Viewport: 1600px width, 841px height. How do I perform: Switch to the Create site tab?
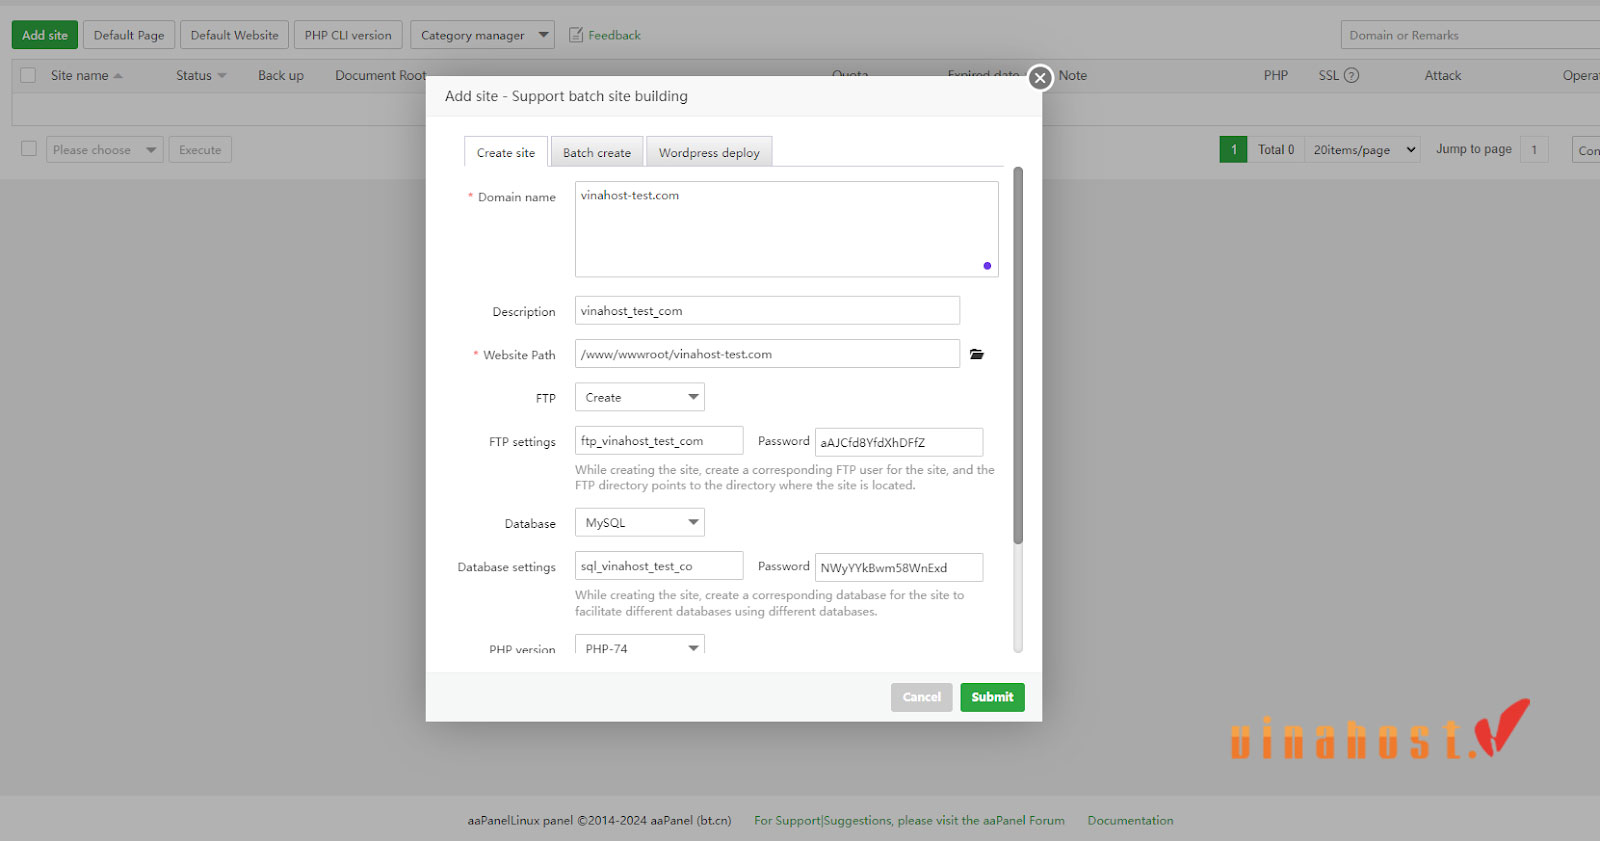pyautogui.click(x=506, y=152)
